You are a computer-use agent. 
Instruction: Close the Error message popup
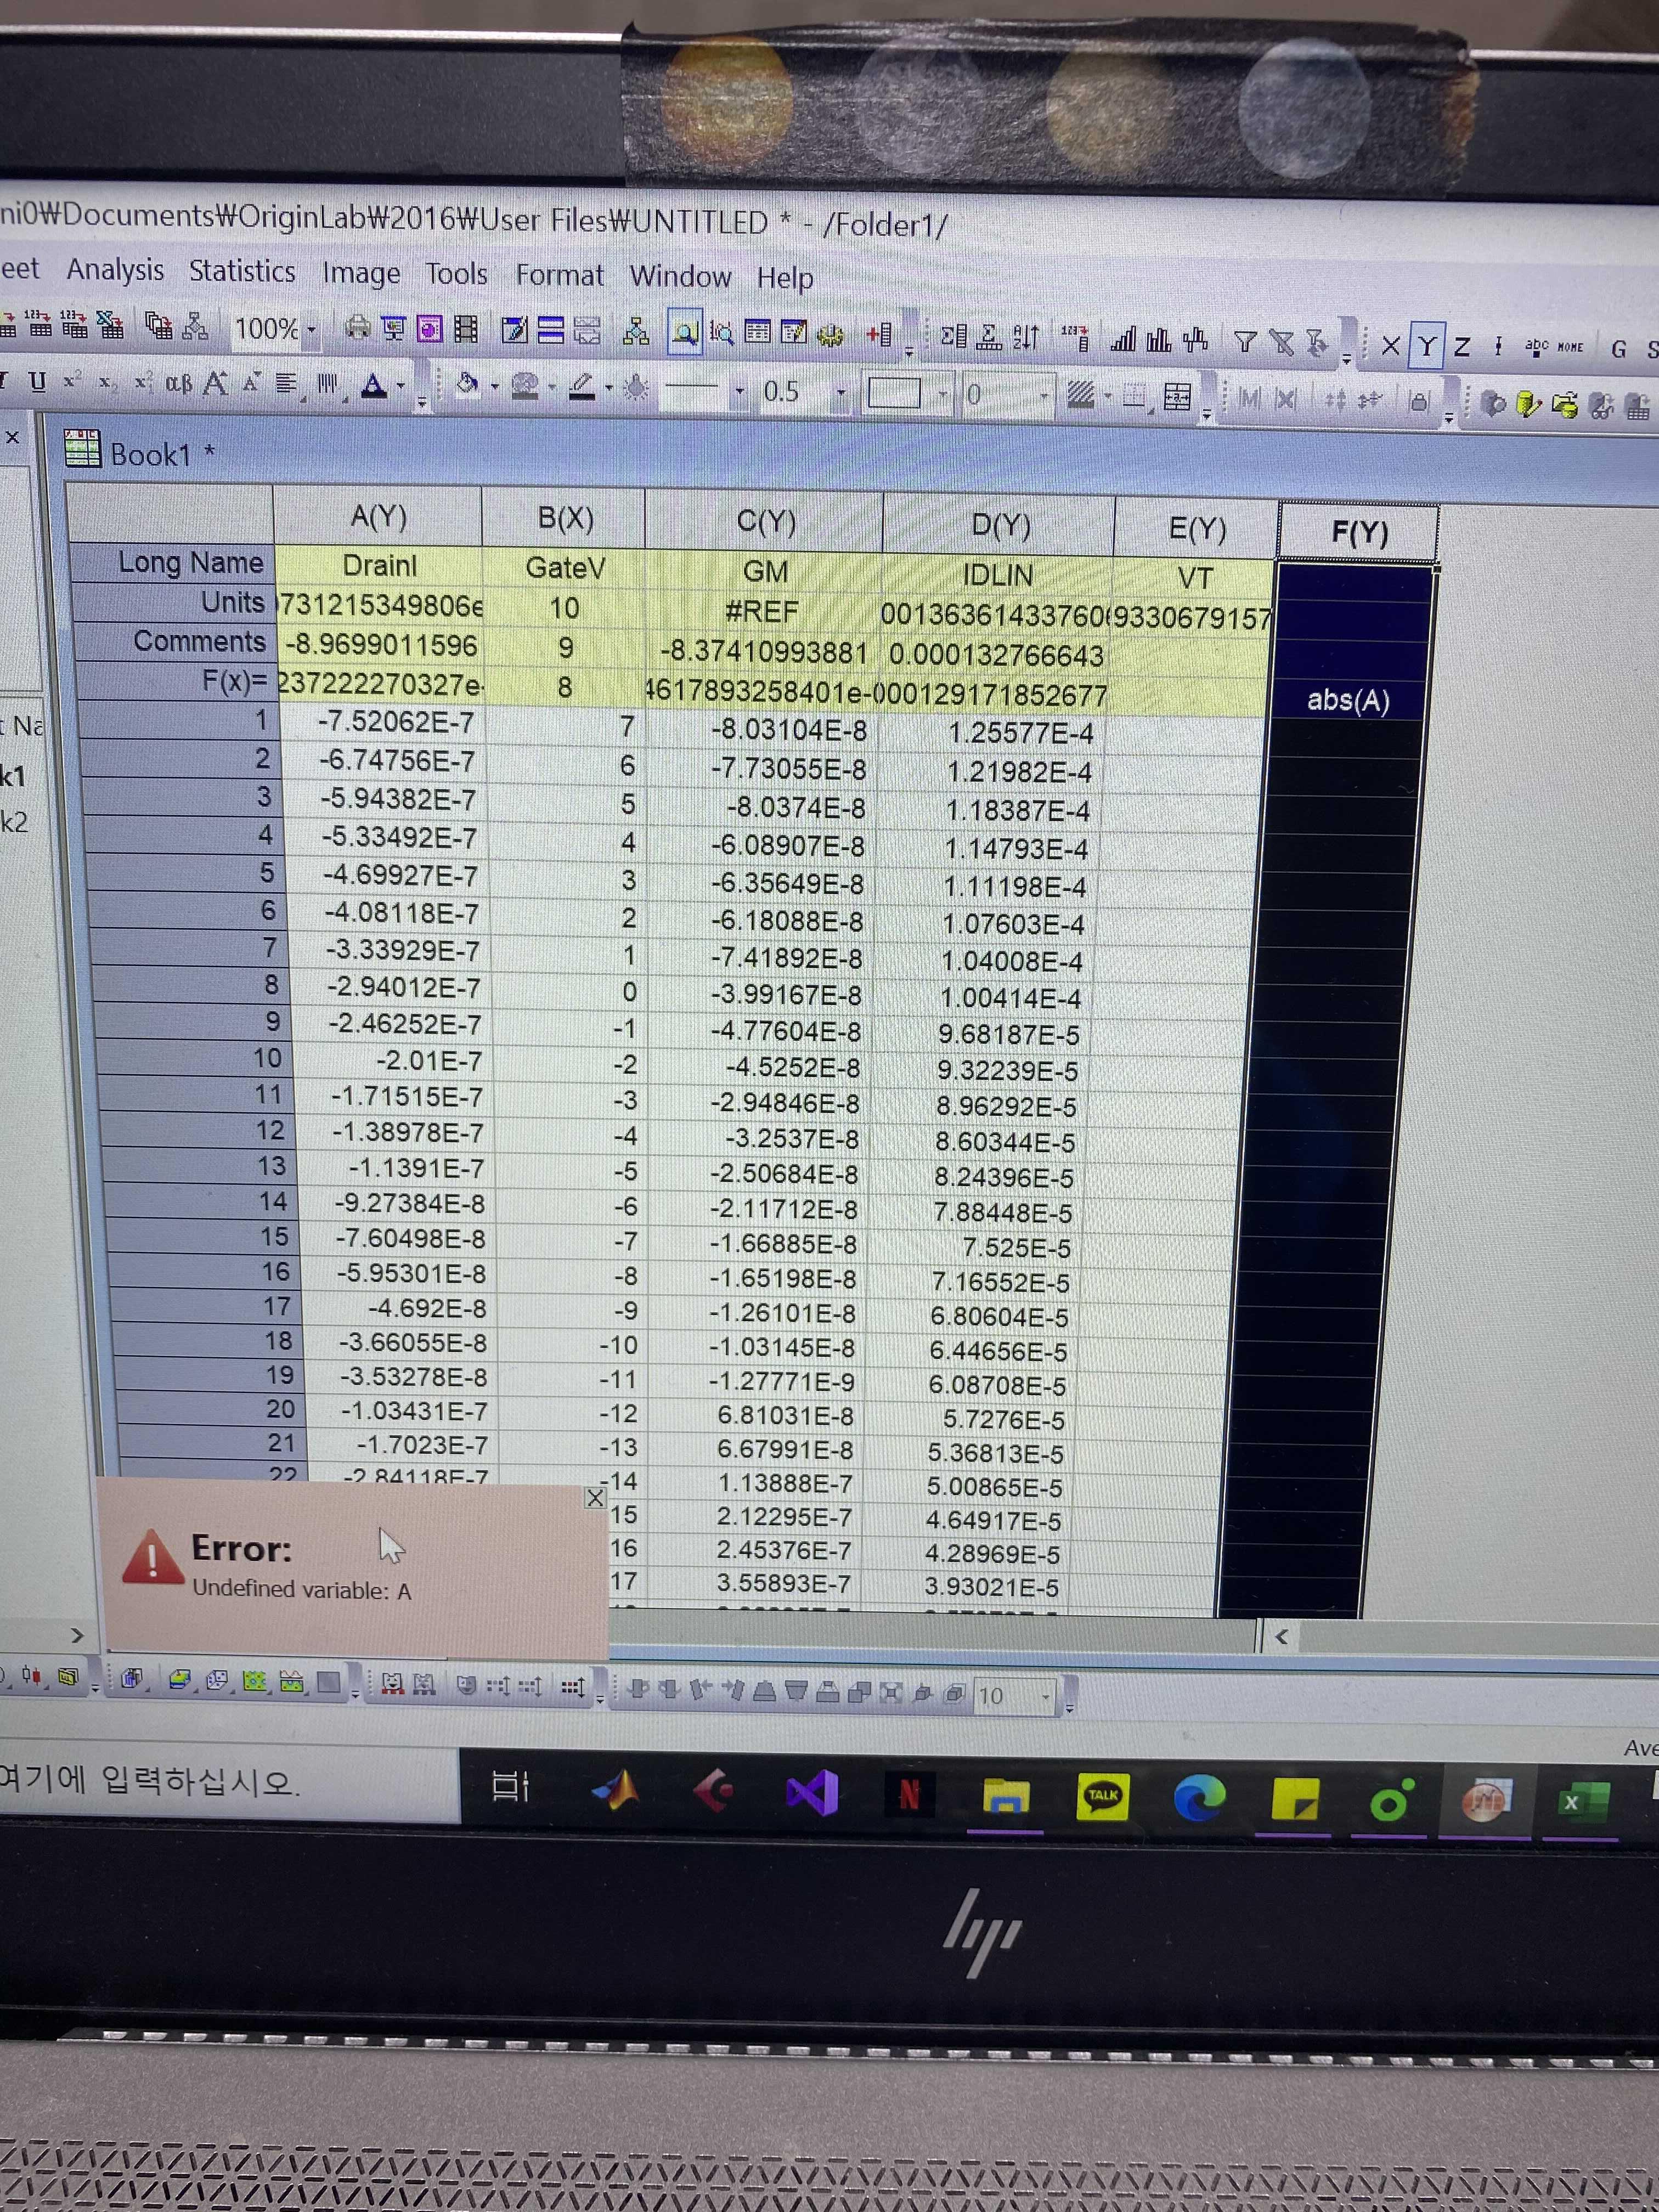[595, 1498]
